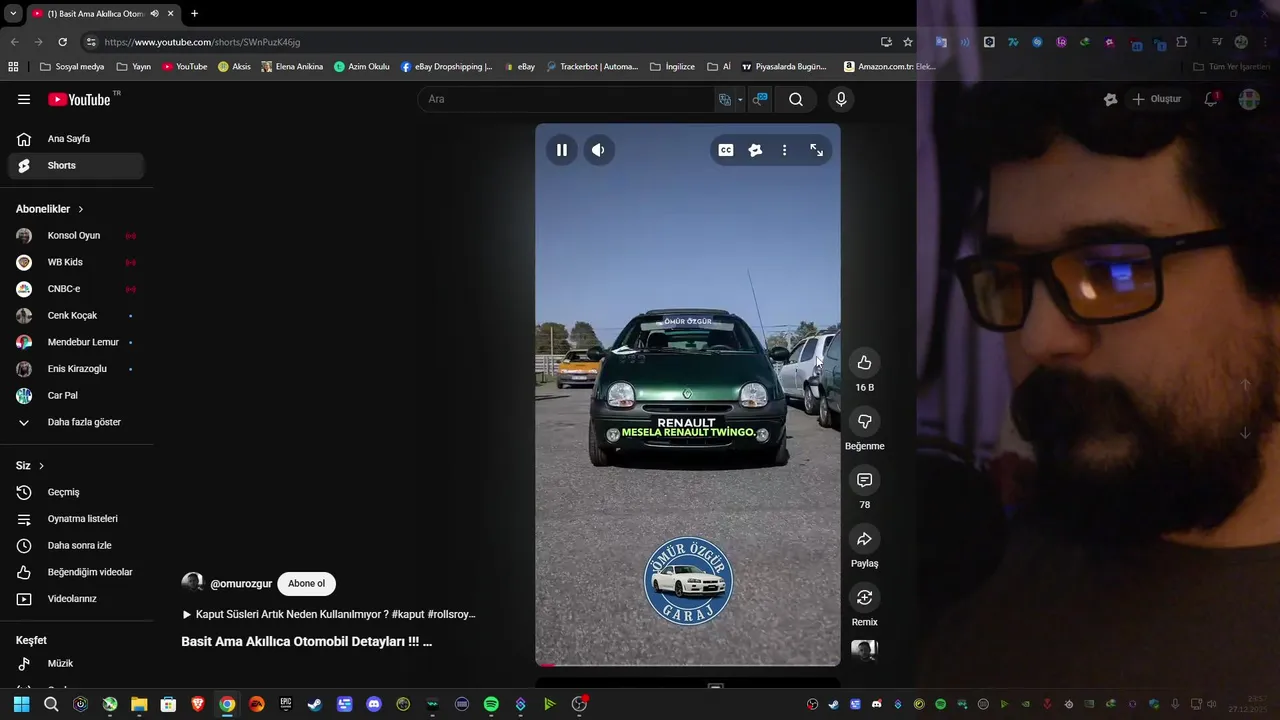Open the YouTube bookmark
Screen dimensions: 1280x720
185,67
